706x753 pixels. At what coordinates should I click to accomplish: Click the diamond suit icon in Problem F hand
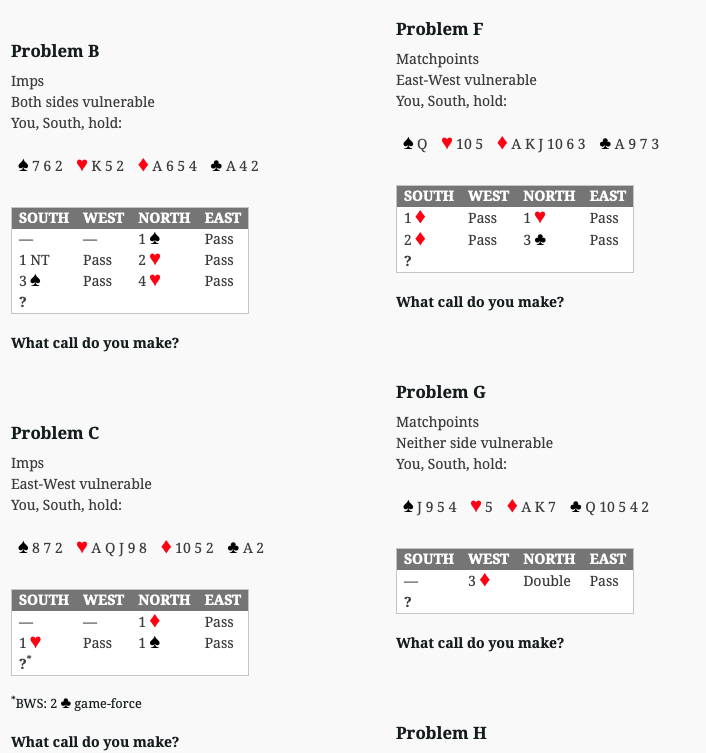pos(502,143)
